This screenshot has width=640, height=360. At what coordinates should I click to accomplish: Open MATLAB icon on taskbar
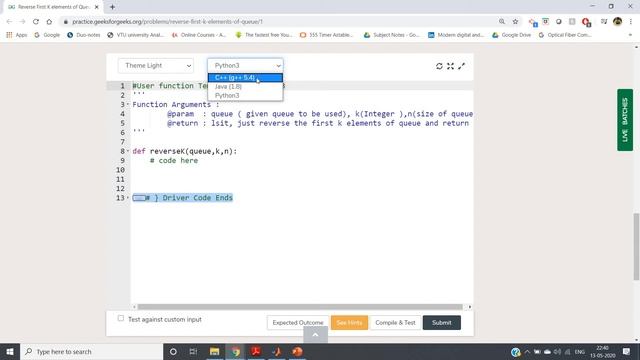pos(277,351)
